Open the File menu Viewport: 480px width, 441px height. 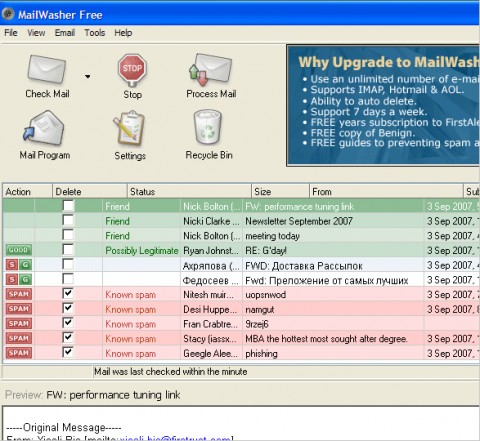click(11, 33)
